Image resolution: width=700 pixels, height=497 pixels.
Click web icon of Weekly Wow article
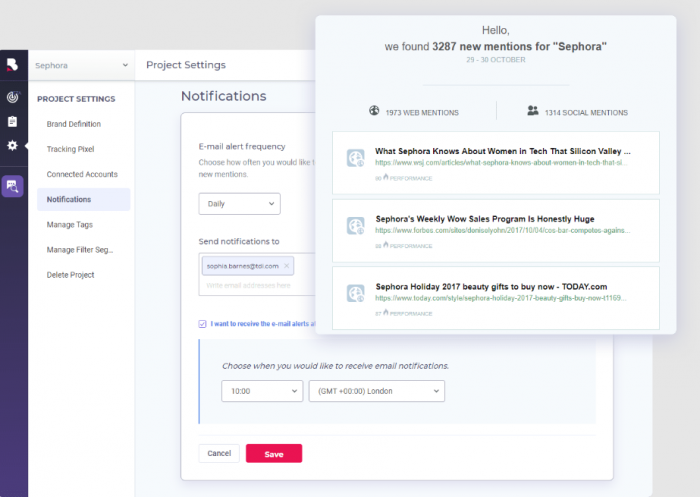tap(356, 226)
